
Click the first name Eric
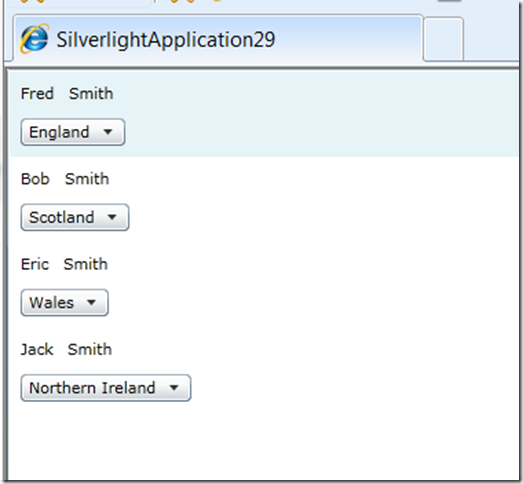pyautogui.click(x=35, y=264)
